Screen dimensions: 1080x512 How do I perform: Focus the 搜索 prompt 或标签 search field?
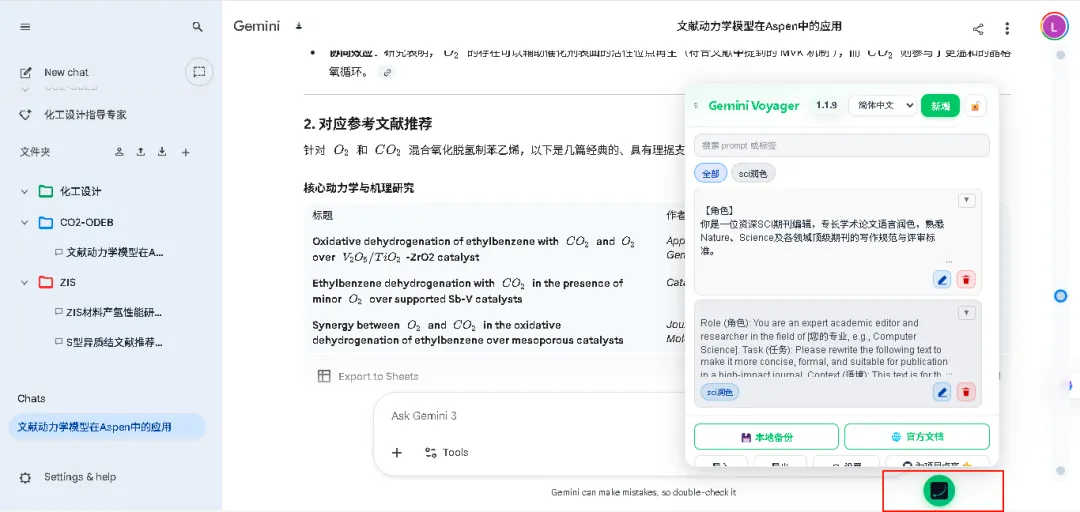pos(842,145)
